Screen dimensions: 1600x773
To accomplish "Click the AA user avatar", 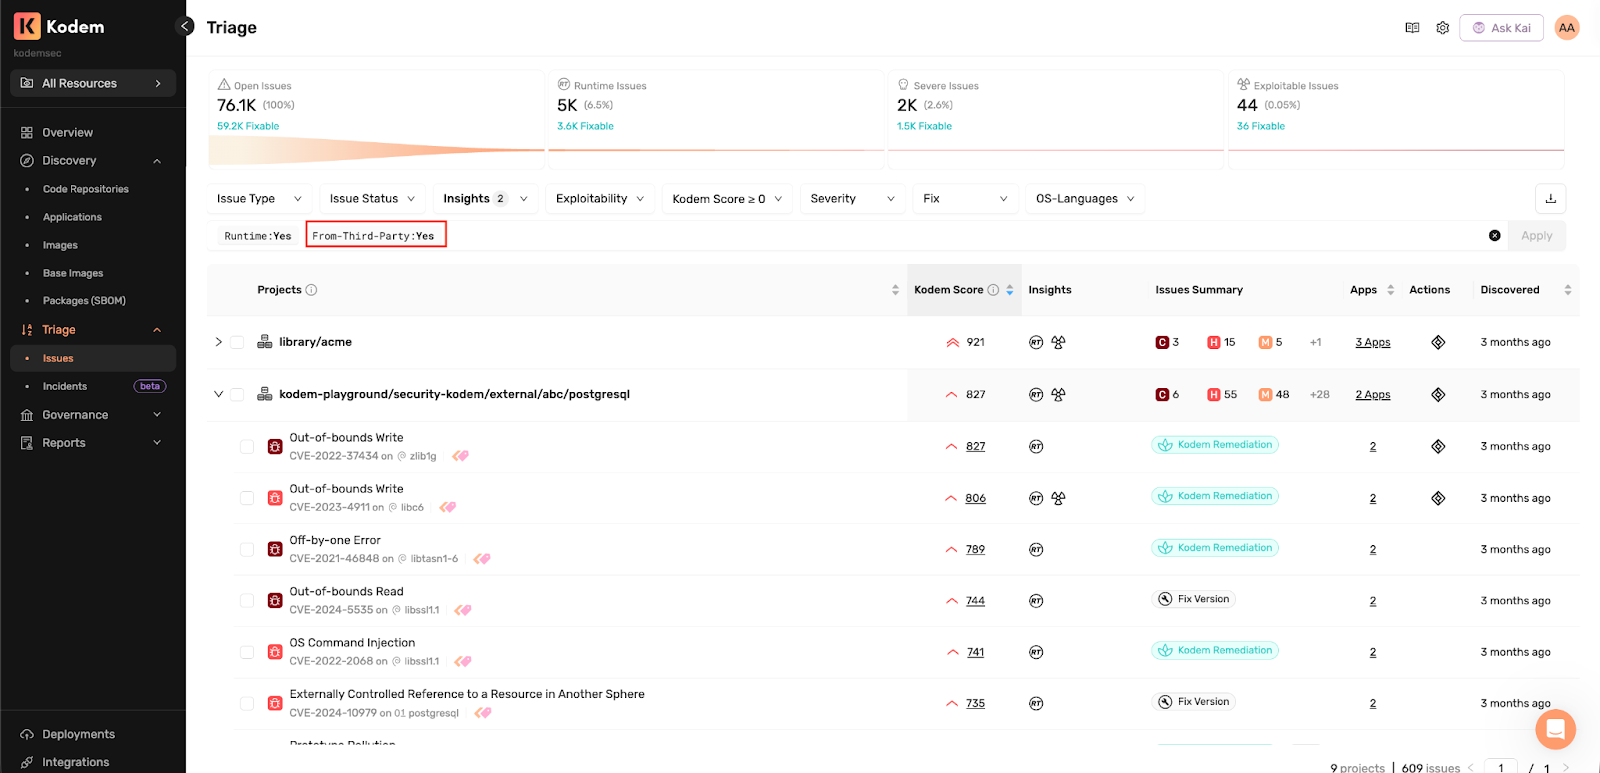I will pos(1567,28).
